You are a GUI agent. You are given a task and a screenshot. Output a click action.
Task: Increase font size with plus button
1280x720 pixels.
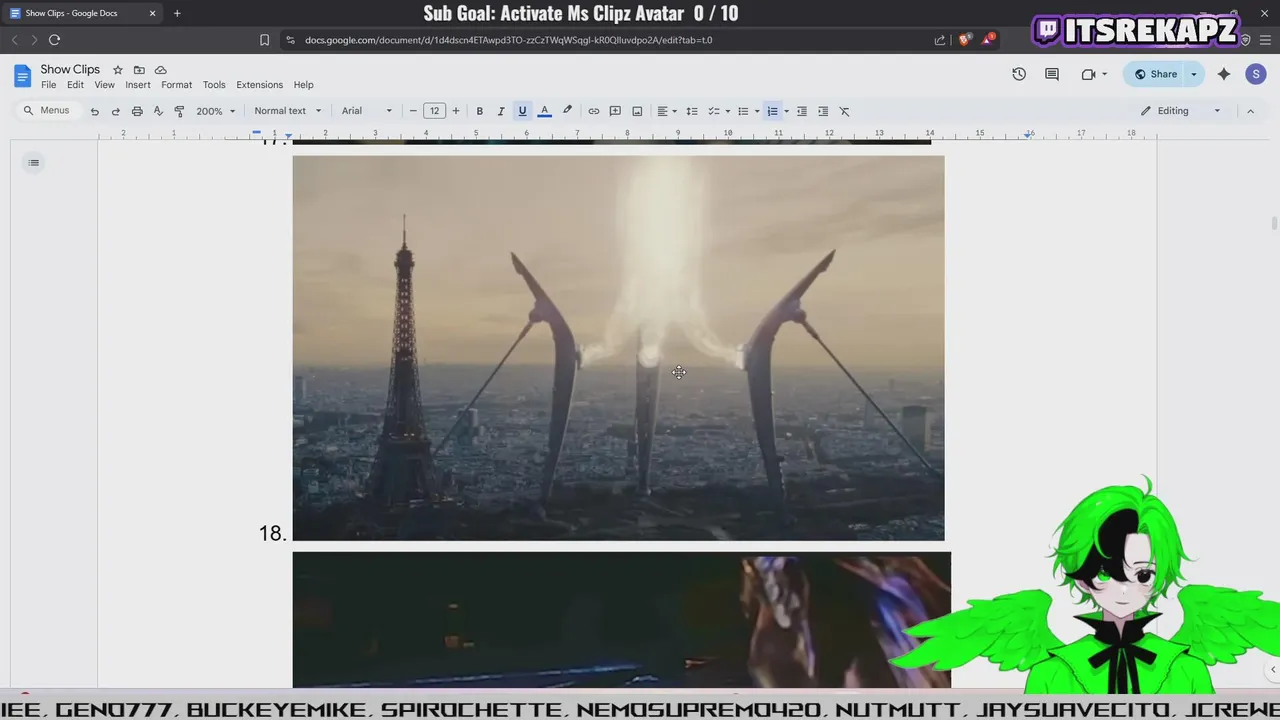coord(456,111)
